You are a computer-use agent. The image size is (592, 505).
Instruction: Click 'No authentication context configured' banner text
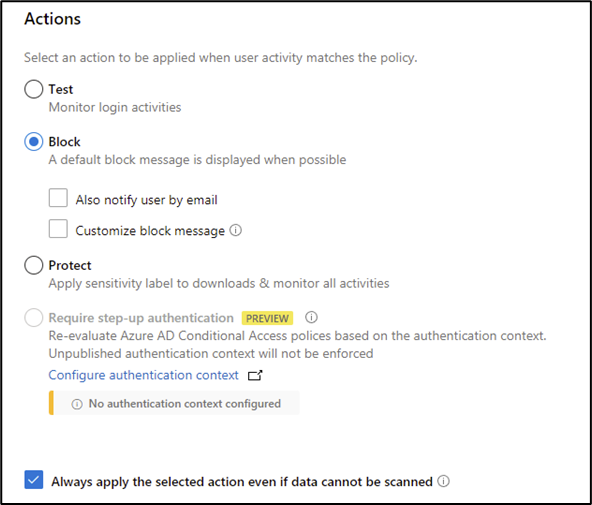click(x=185, y=404)
